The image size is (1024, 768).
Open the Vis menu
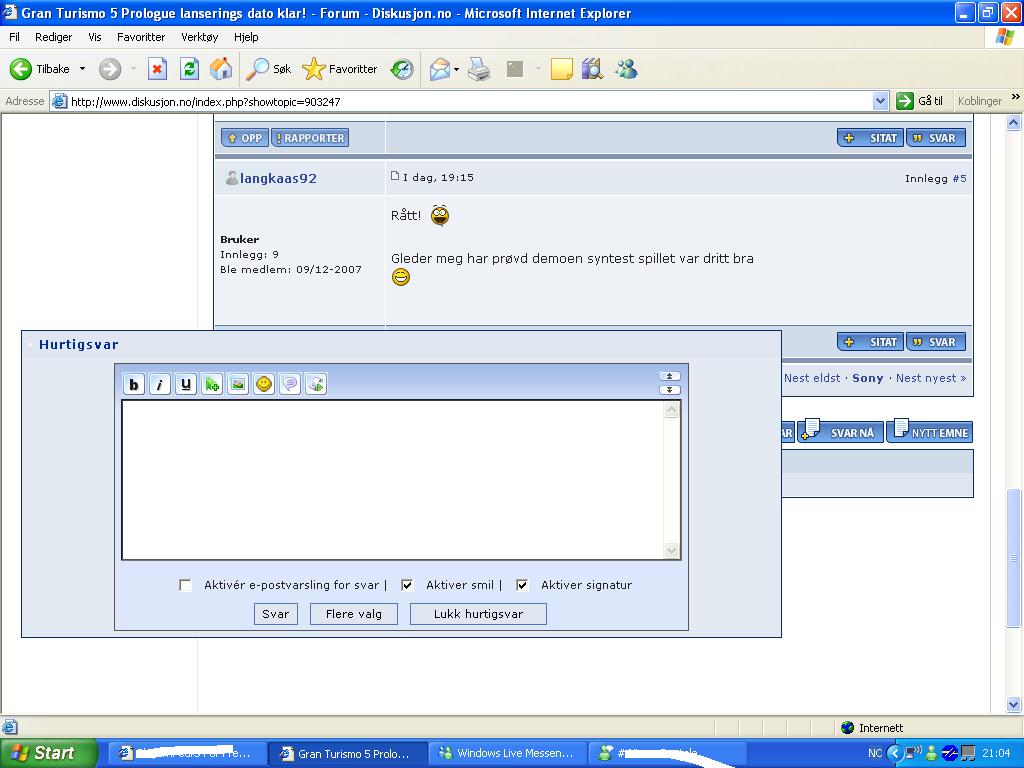[95, 37]
